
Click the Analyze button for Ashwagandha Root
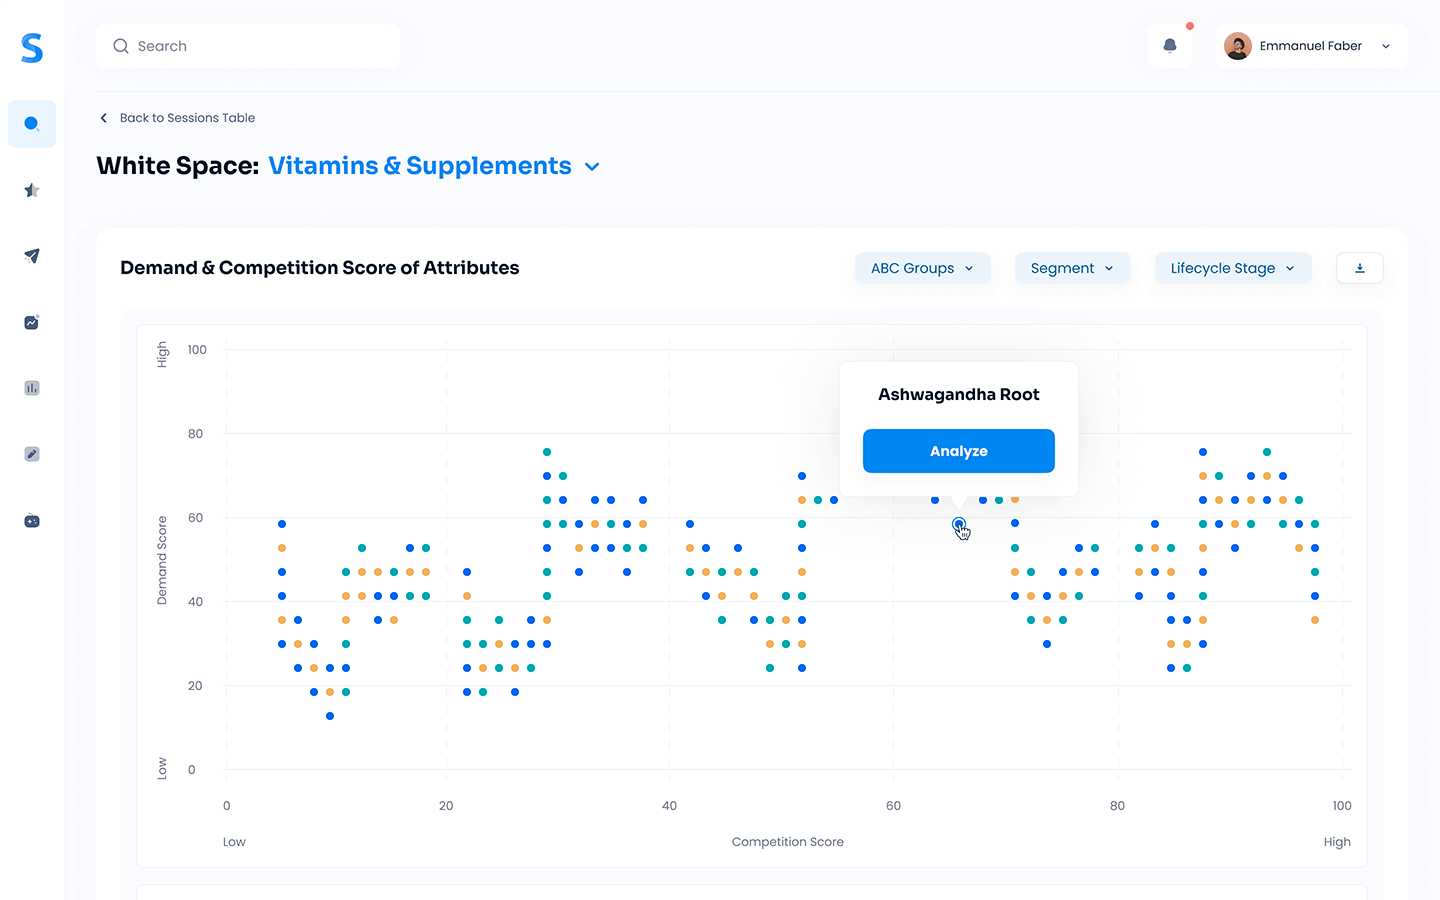point(959,451)
